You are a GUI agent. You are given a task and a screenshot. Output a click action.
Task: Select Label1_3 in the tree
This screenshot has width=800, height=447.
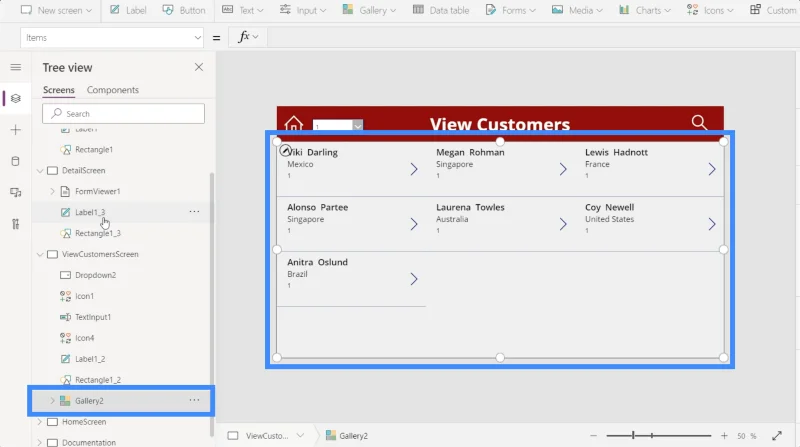click(90, 212)
